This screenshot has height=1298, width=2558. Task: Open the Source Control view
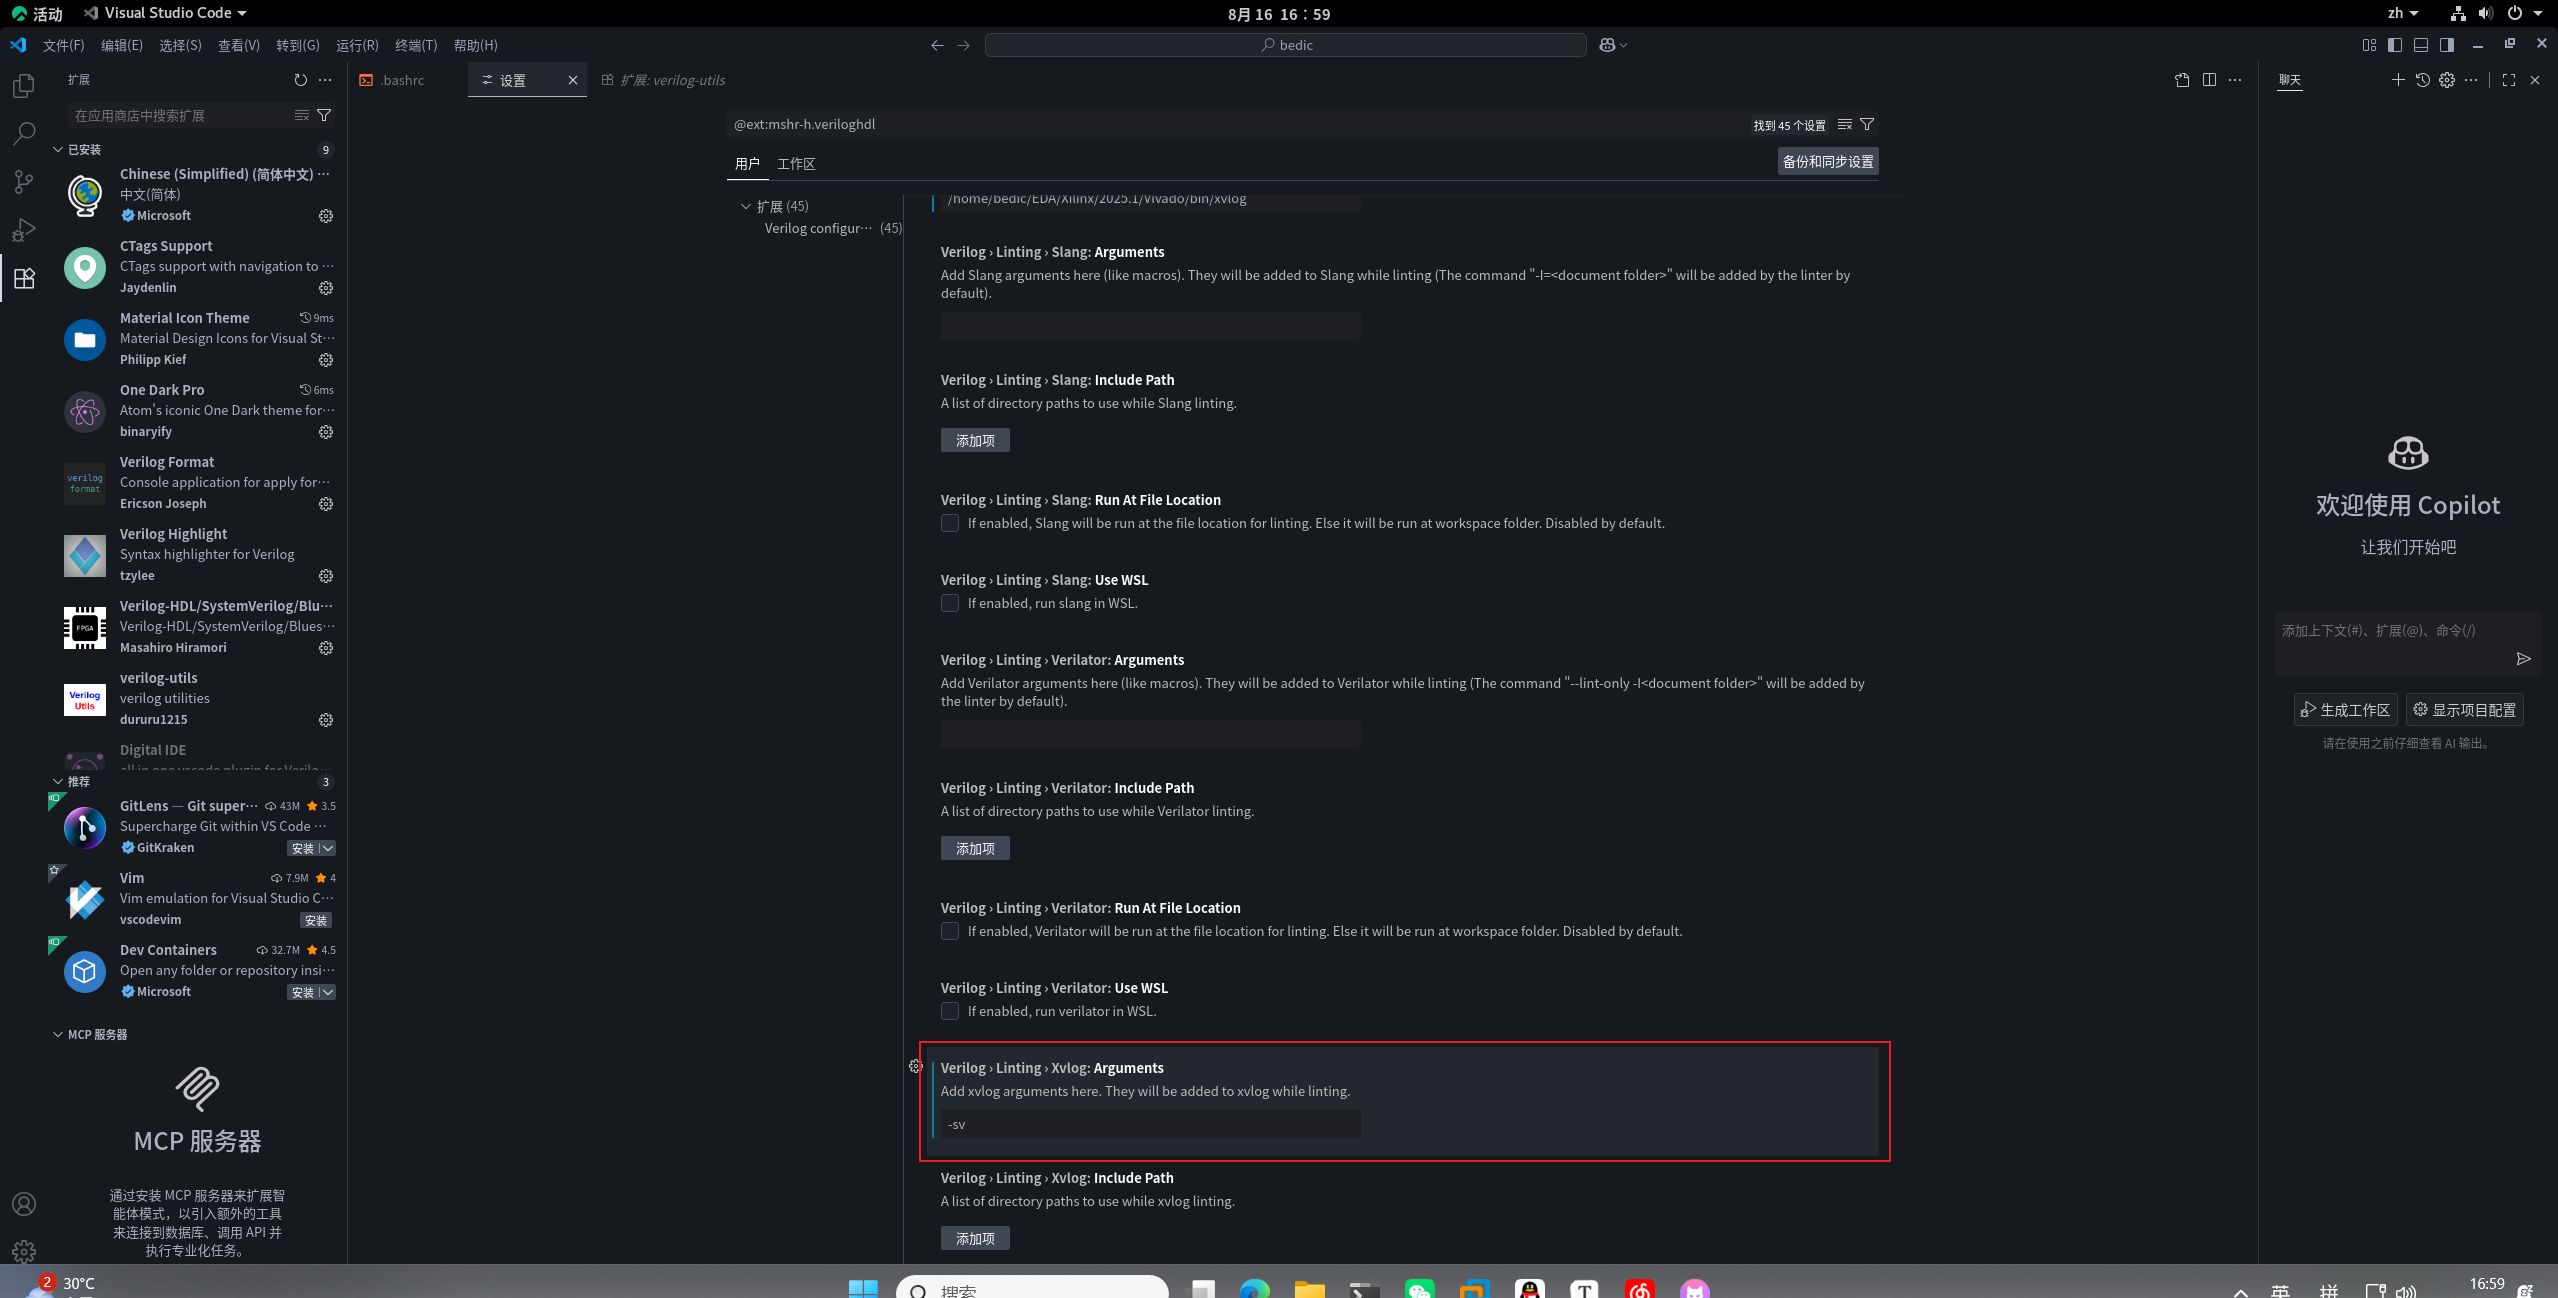pos(24,182)
